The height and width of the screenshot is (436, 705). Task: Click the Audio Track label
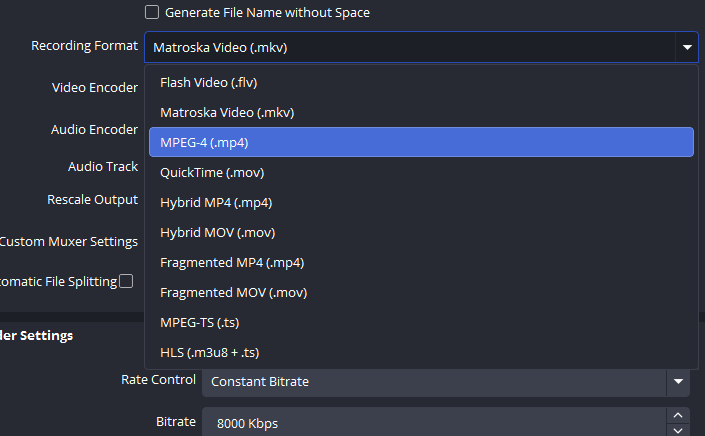pos(103,167)
